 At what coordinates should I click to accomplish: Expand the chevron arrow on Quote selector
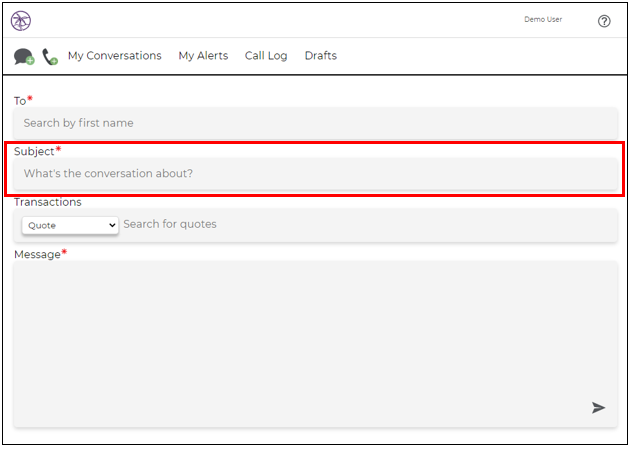click(x=112, y=225)
